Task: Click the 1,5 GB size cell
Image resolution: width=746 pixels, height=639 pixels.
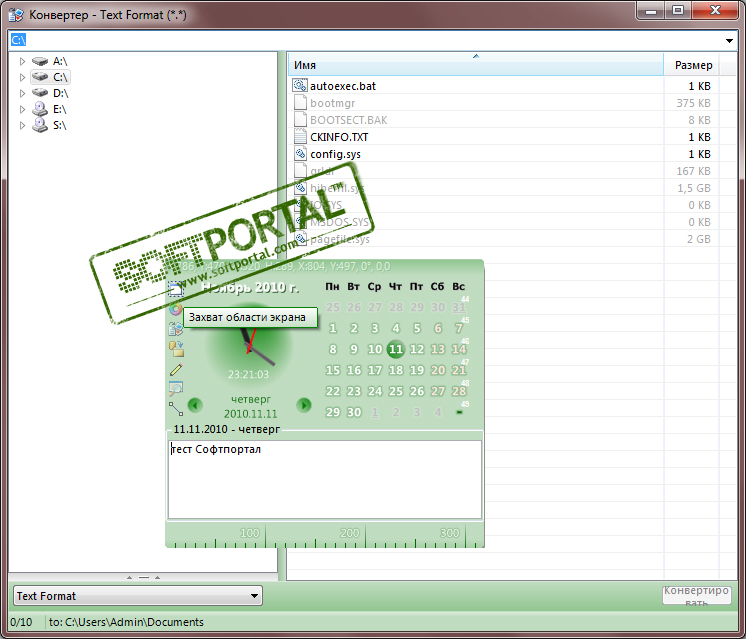Action: [x=694, y=188]
